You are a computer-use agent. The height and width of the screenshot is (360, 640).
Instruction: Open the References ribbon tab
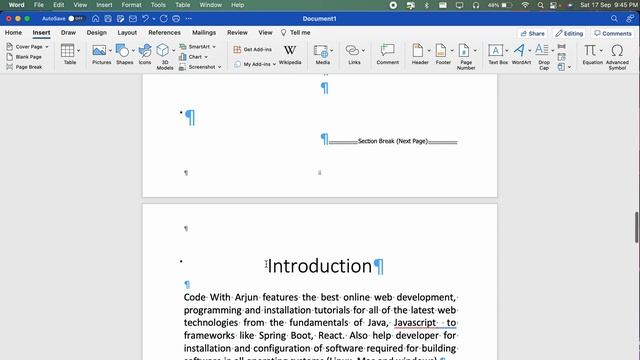click(x=164, y=33)
